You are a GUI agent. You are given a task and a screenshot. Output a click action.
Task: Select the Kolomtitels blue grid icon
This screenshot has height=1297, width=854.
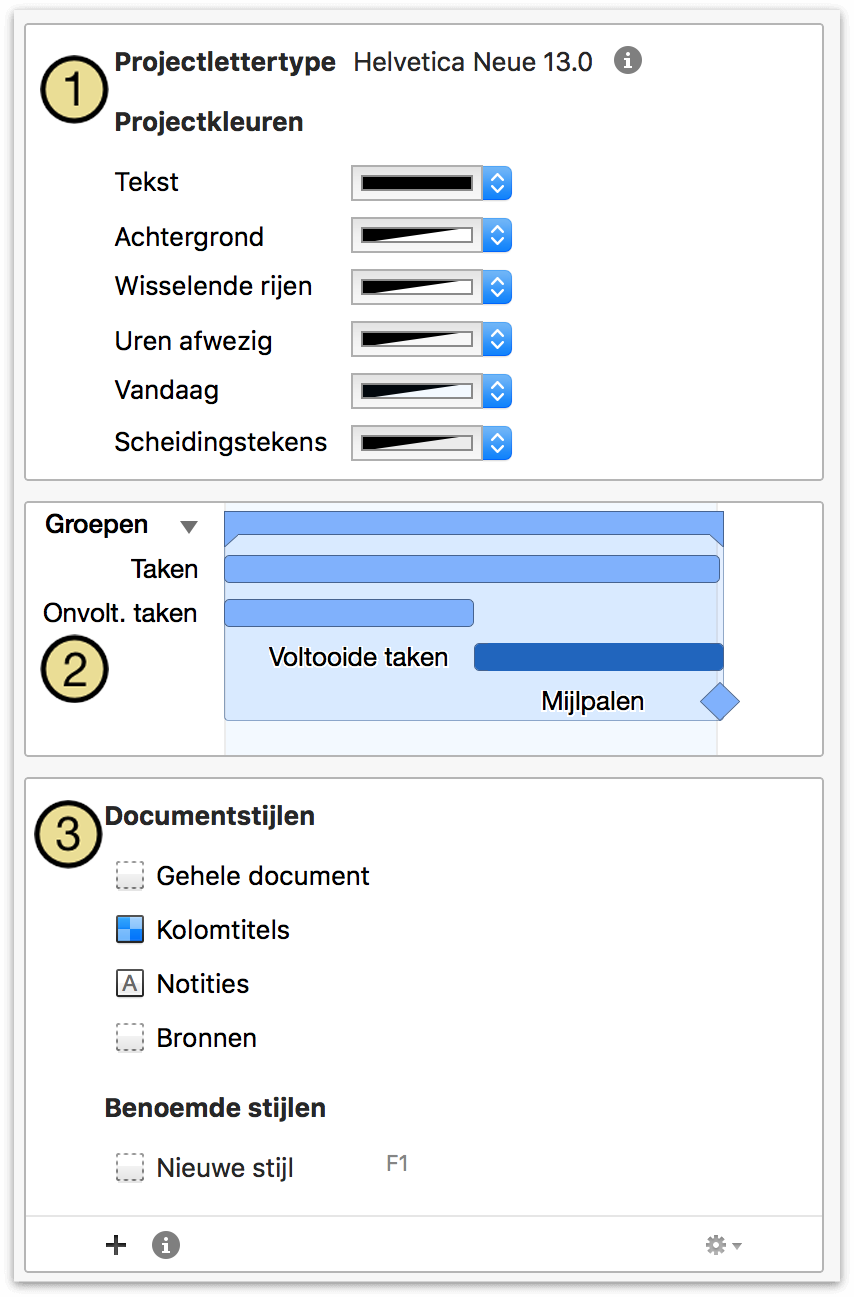pyautogui.click(x=129, y=930)
